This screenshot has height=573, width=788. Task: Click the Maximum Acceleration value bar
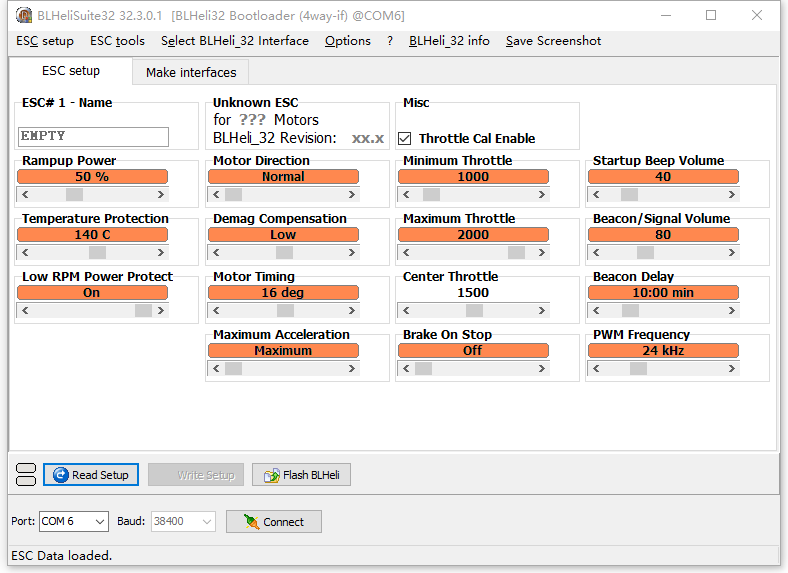[x=283, y=350]
